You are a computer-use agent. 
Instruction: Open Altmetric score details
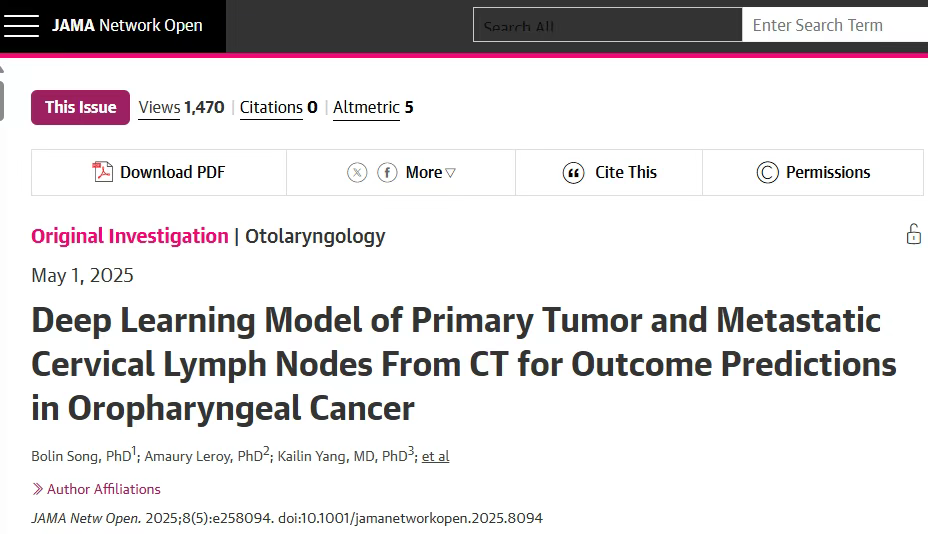(x=373, y=108)
